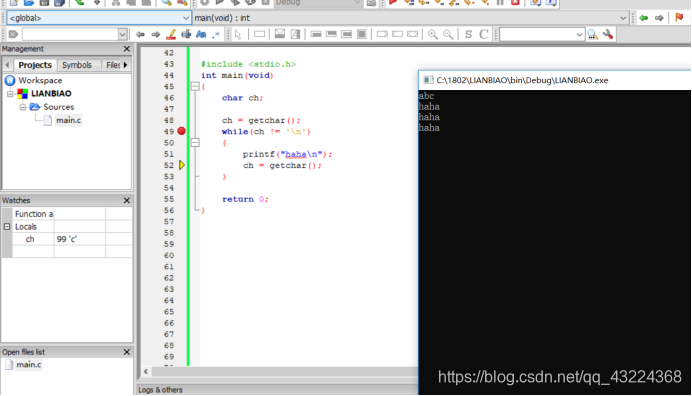Toggle search selected text only icon
This screenshot has height=396, width=692.
click(x=186, y=34)
